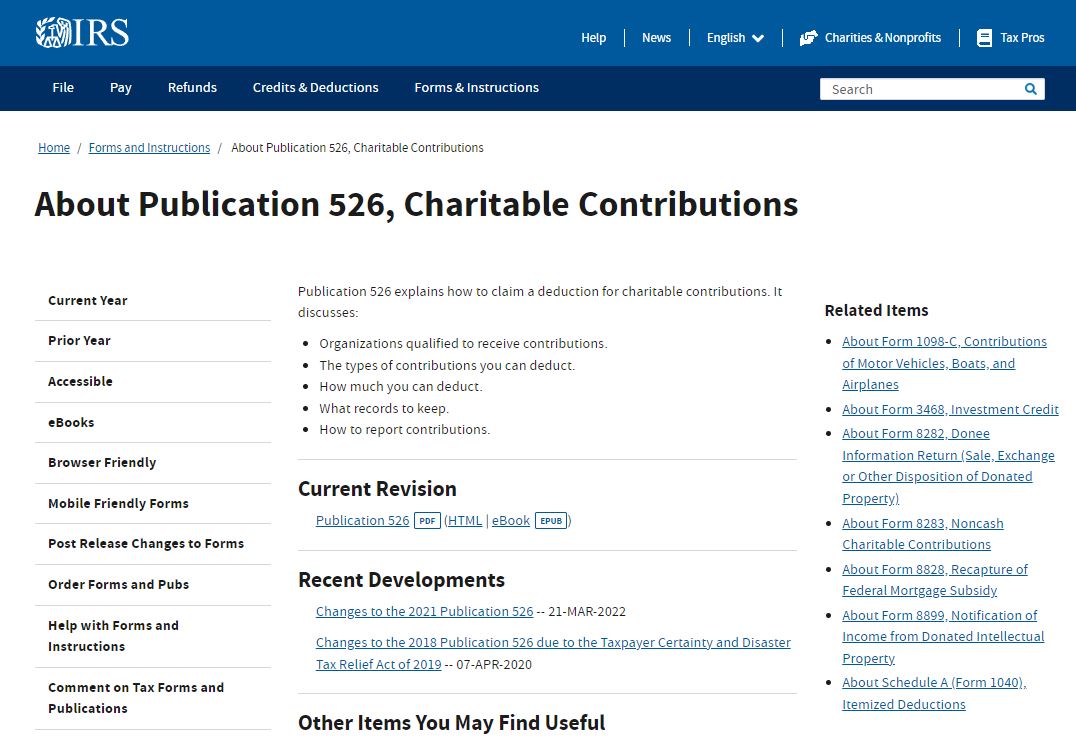Screen dimensions: 1076x739
Task: Open the File menu
Action: [63, 88]
